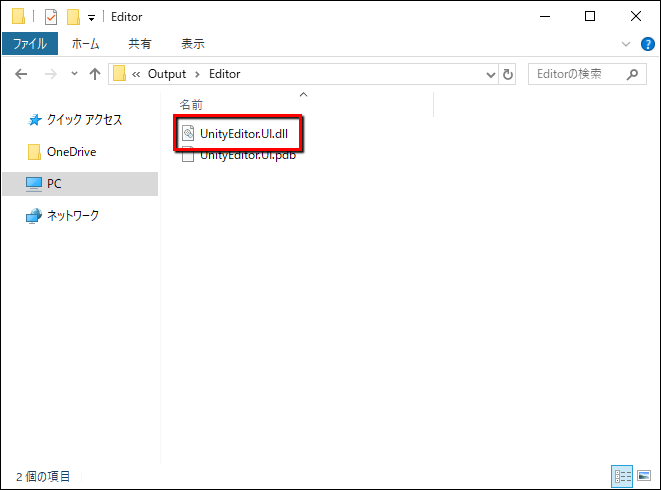
Task: Click the UnityEditor.UI.pdb file icon
Action: (188, 155)
